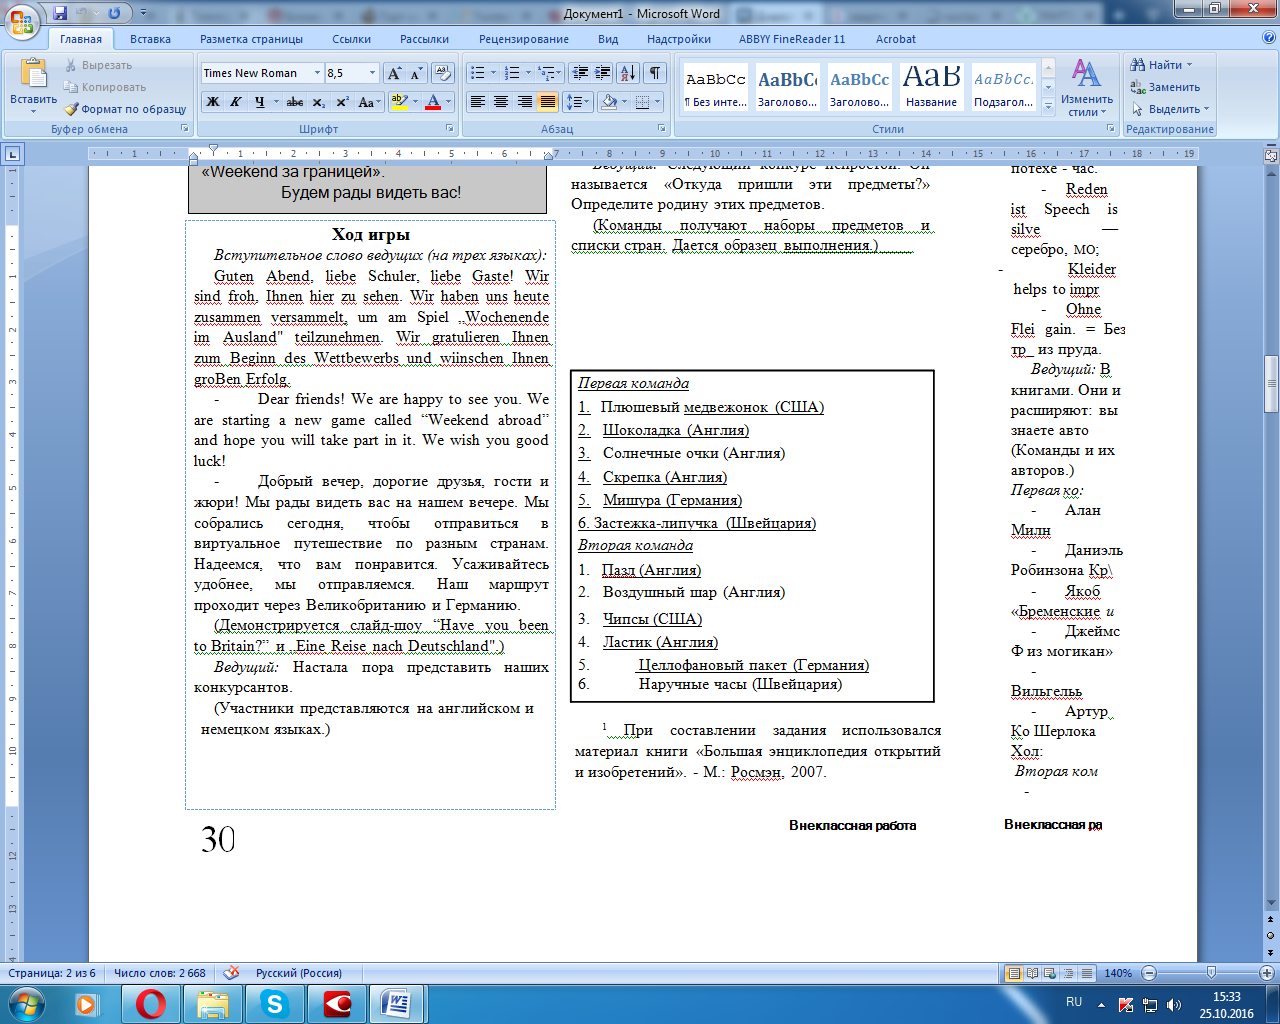Open bullets list dropdown arrow
1280x1024 pixels.
(493, 73)
